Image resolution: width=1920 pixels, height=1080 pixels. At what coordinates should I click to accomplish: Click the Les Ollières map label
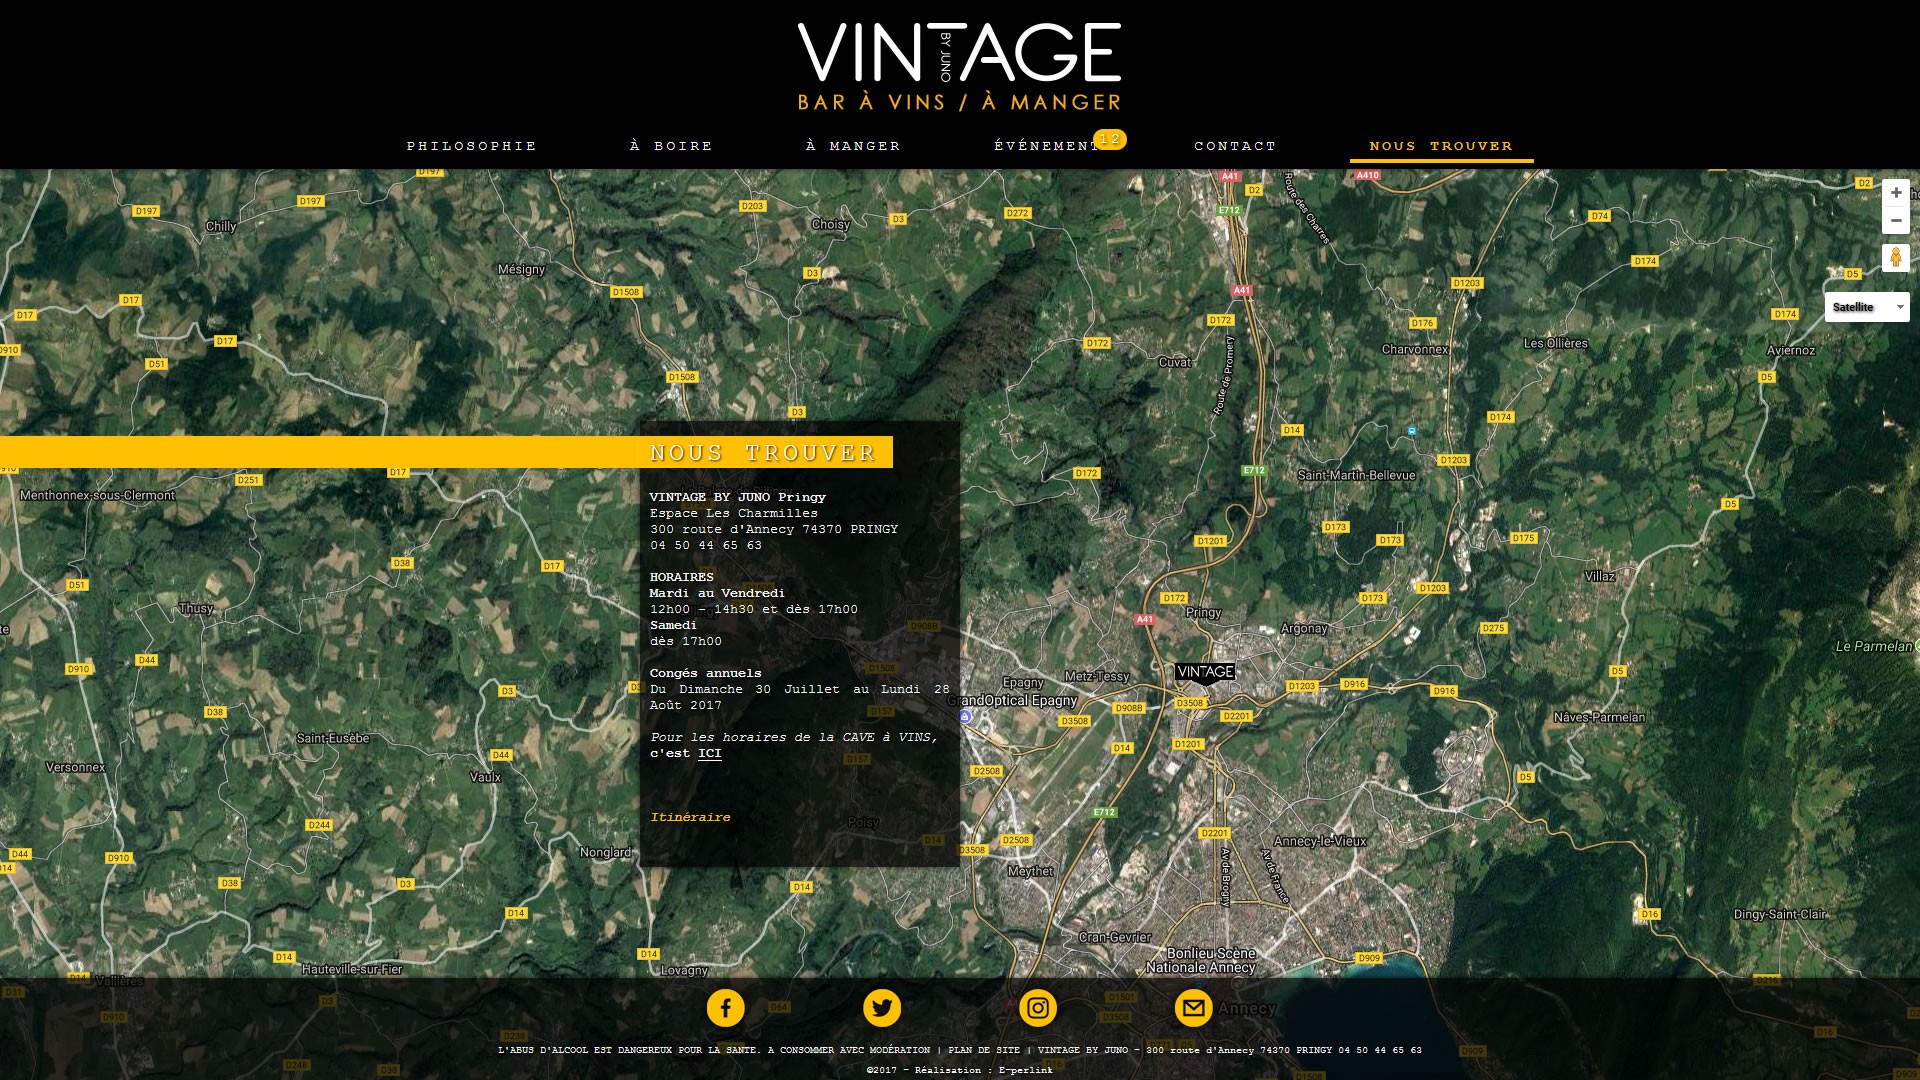[1556, 343]
